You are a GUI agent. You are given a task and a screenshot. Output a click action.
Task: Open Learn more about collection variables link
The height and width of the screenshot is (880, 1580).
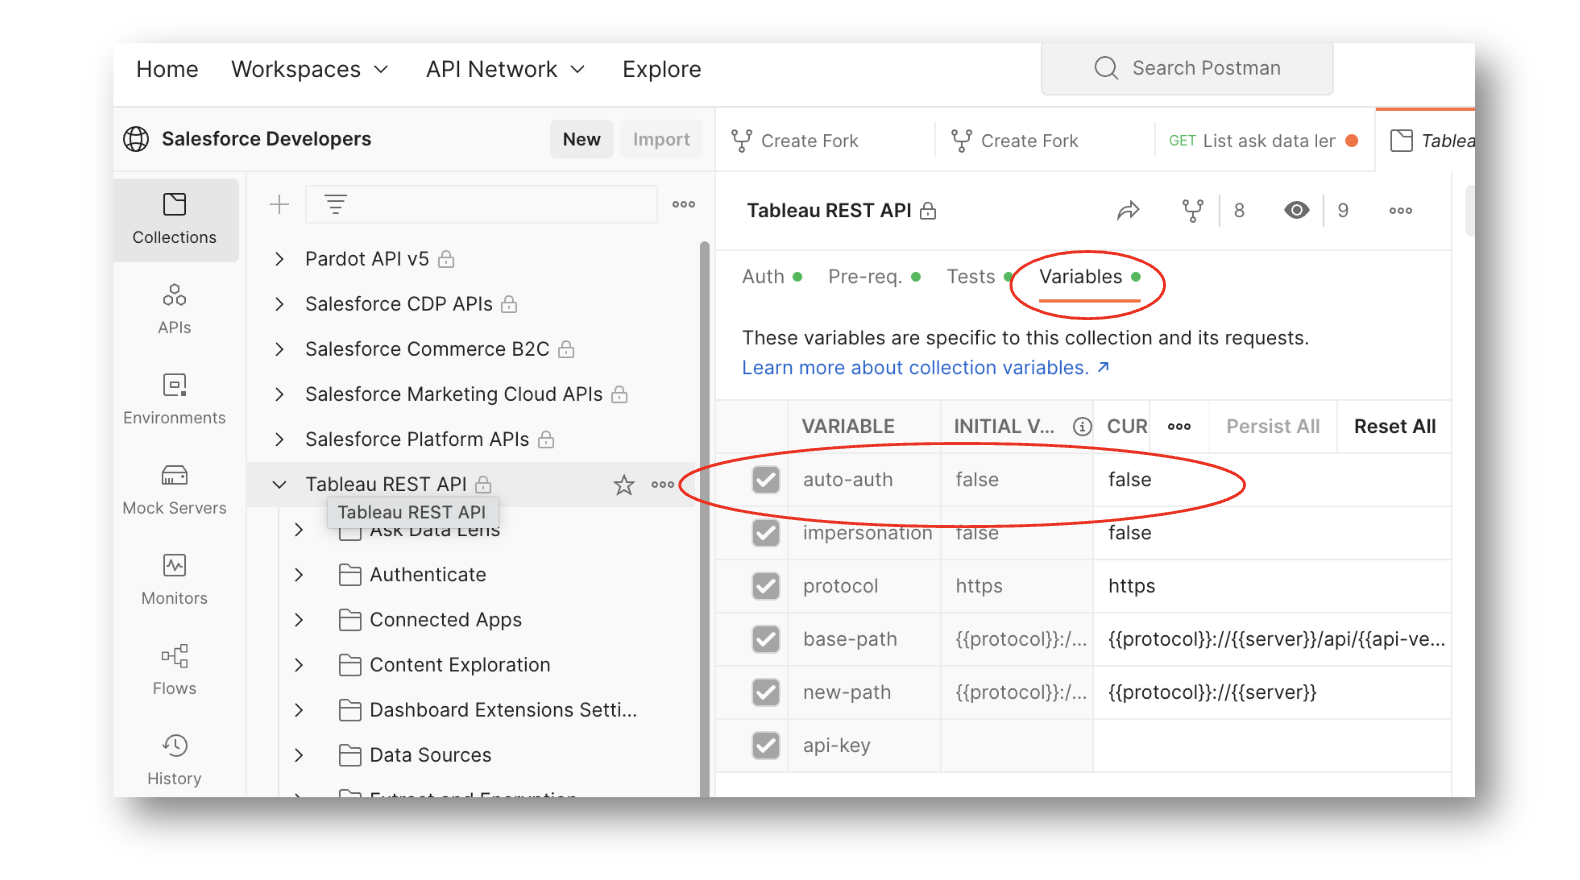pyautogui.click(x=926, y=368)
